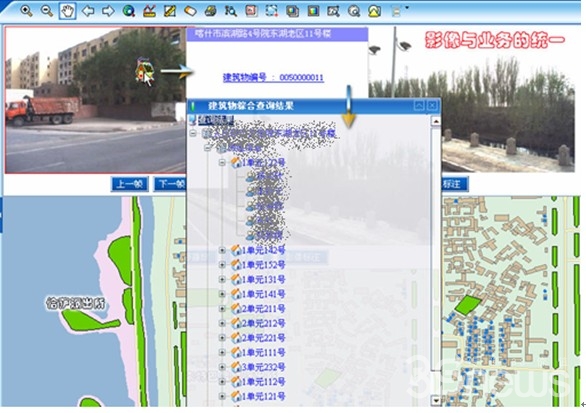This screenshot has height=413, width=586.
Task: Click the results panel vertical scrollbar track
Action: (x=436, y=261)
